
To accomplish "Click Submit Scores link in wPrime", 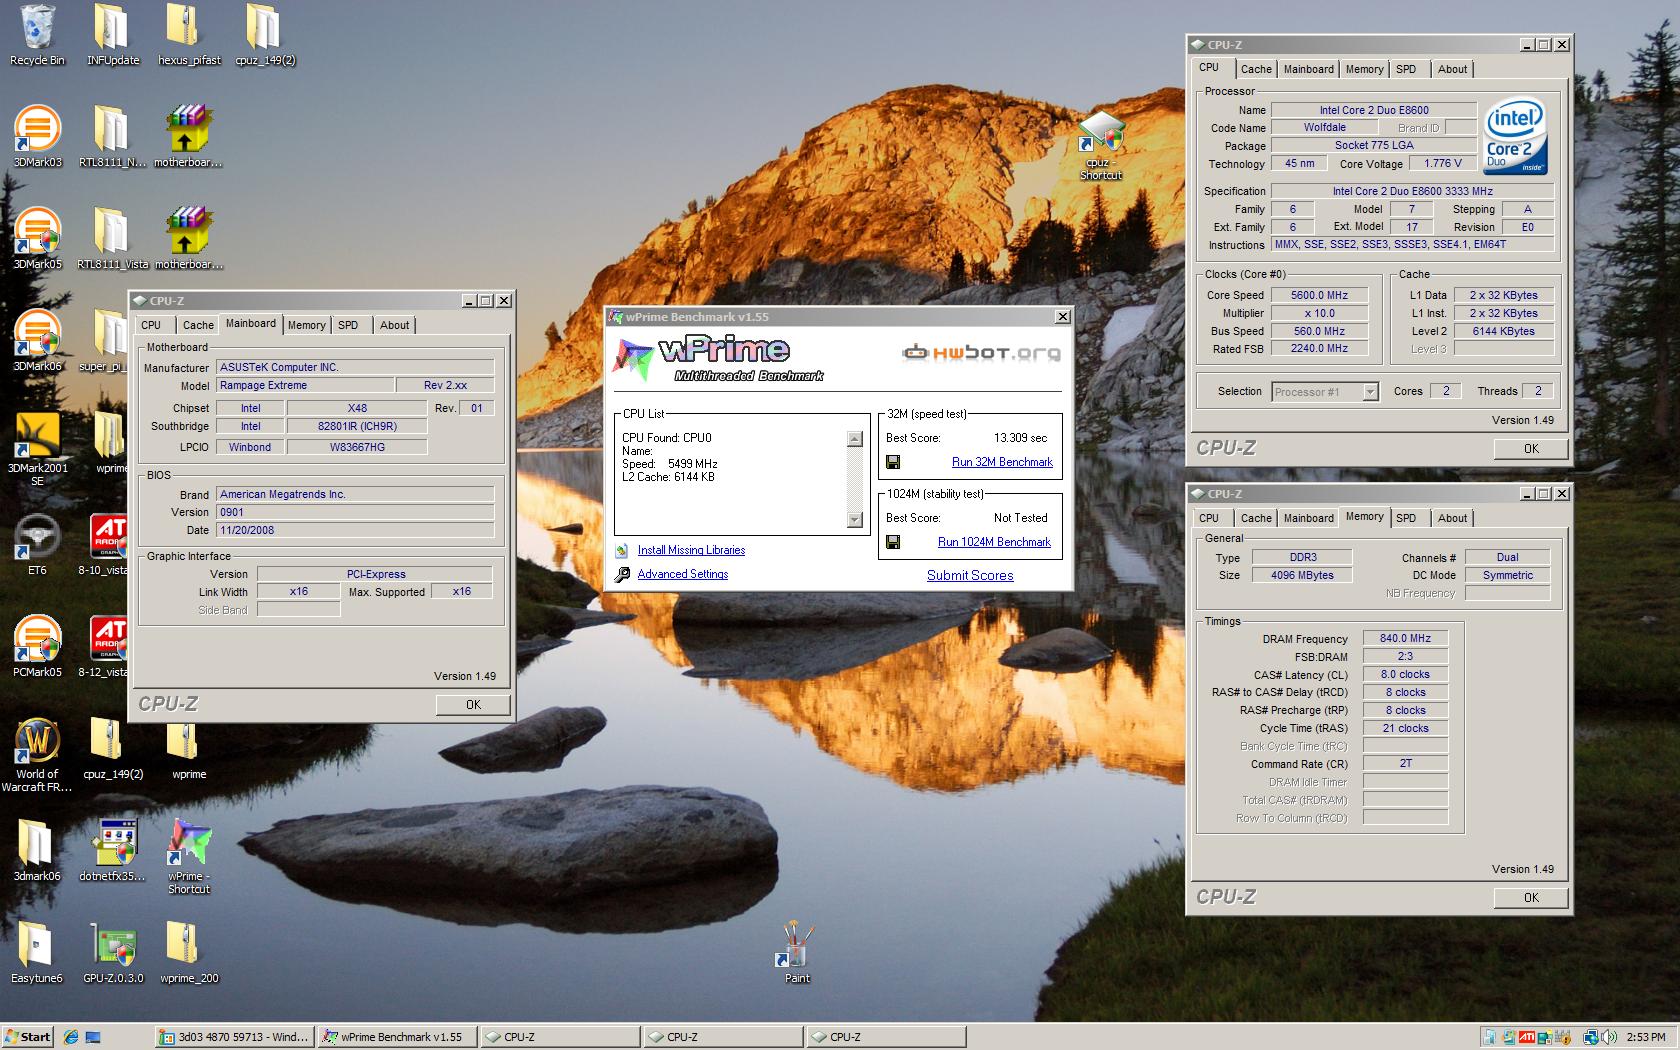I will (x=970, y=575).
